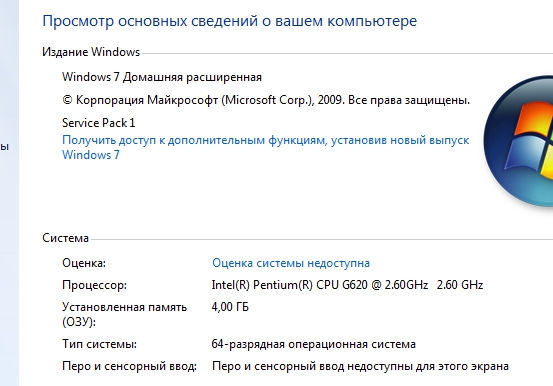553x386 pixels.
Task: Click the heading 'Просмотр основных сведений о вашем компьютере'
Action: tap(230, 21)
